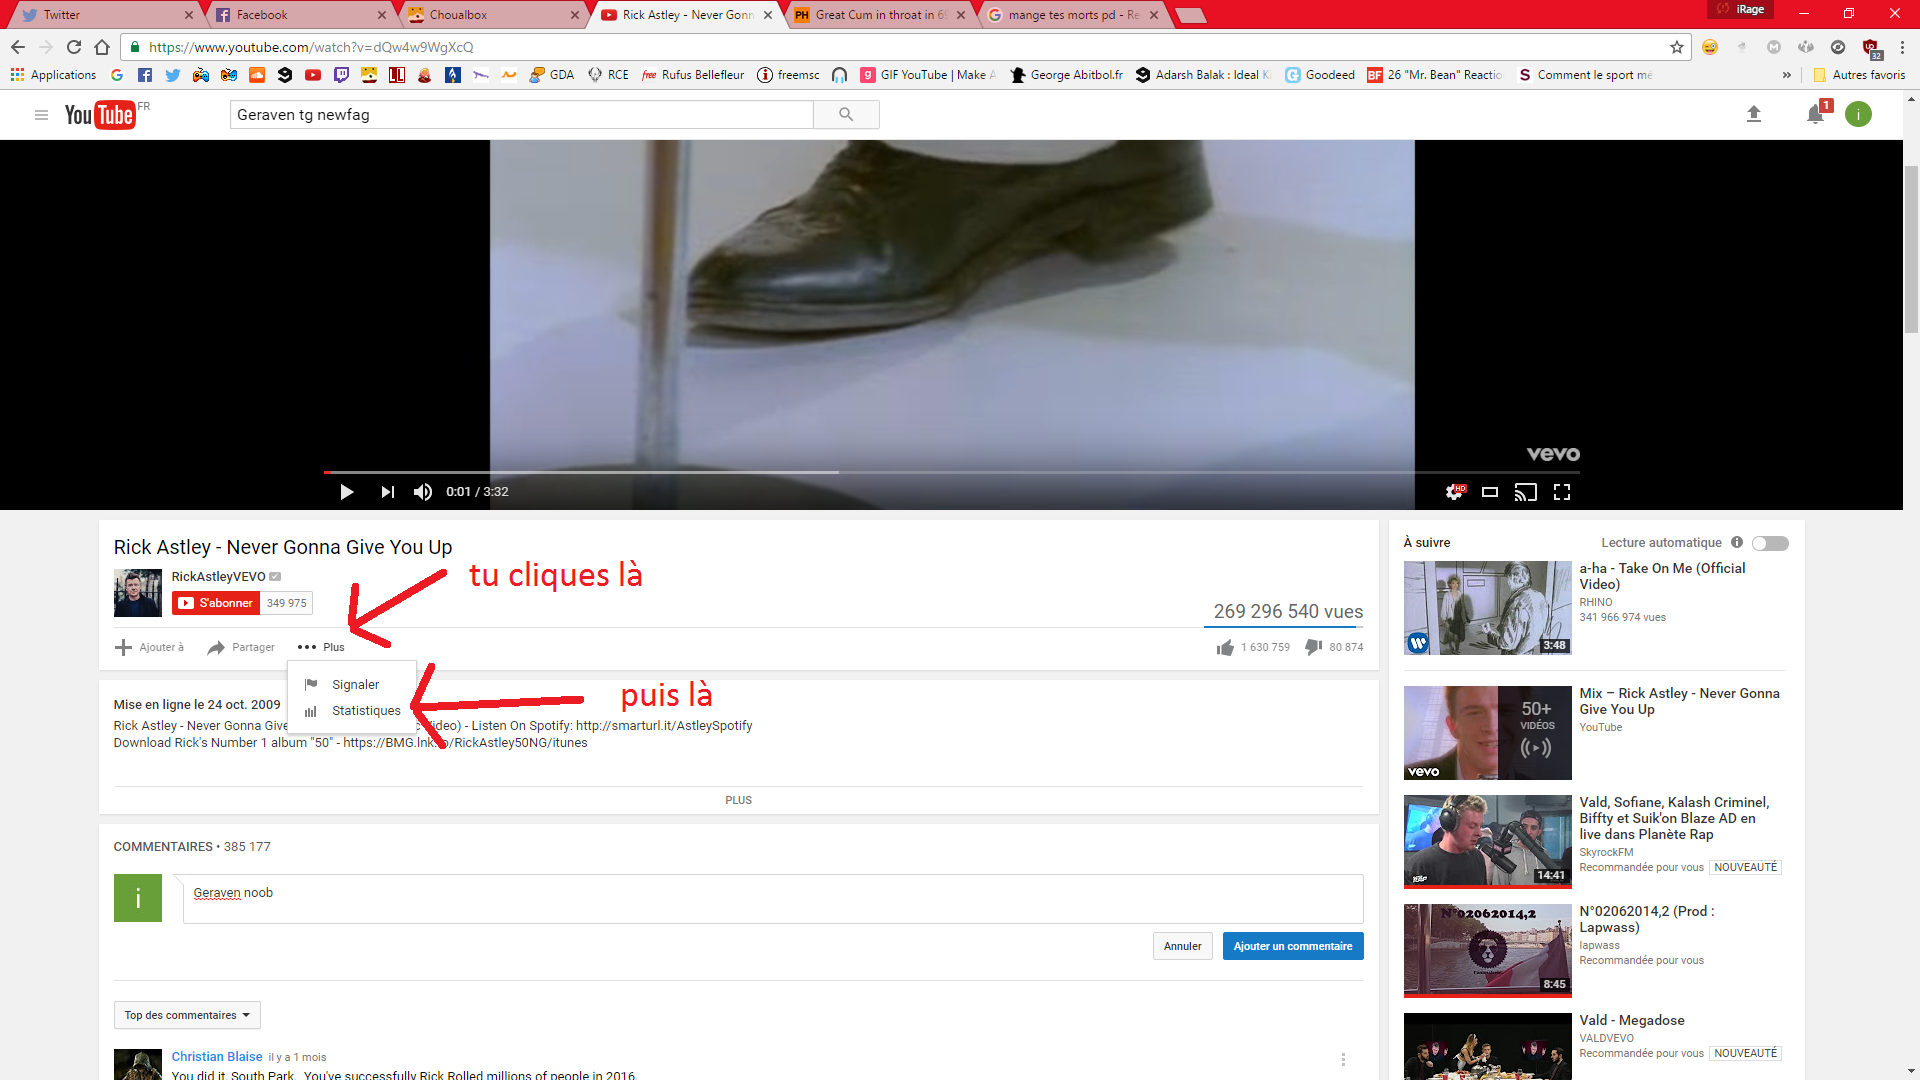Screen dimensions: 1920x1080
Task: Click the Cast to TV icon
Action: click(1525, 492)
